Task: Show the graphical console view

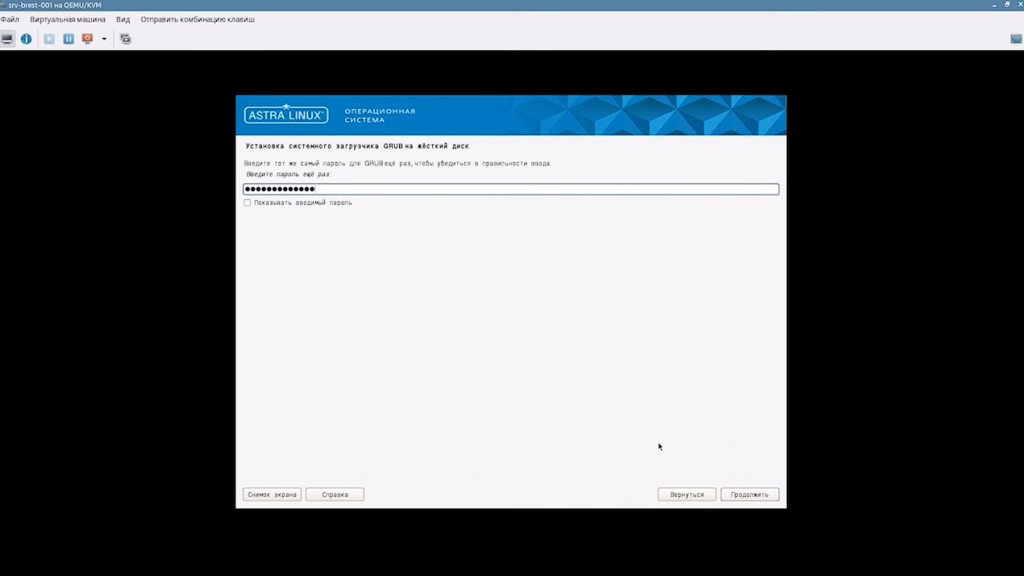Action: (7, 39)
